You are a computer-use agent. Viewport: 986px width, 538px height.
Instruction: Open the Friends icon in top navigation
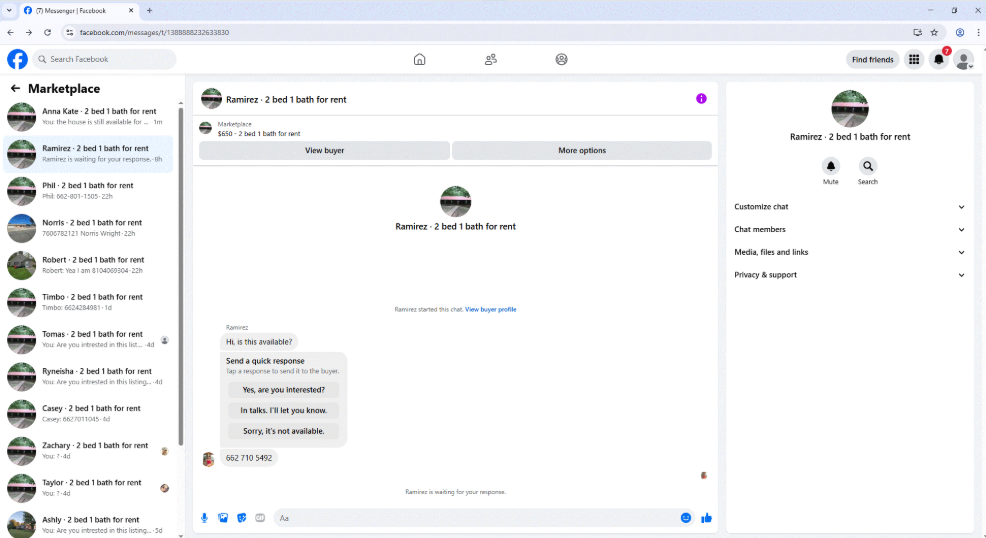[490, 59]
